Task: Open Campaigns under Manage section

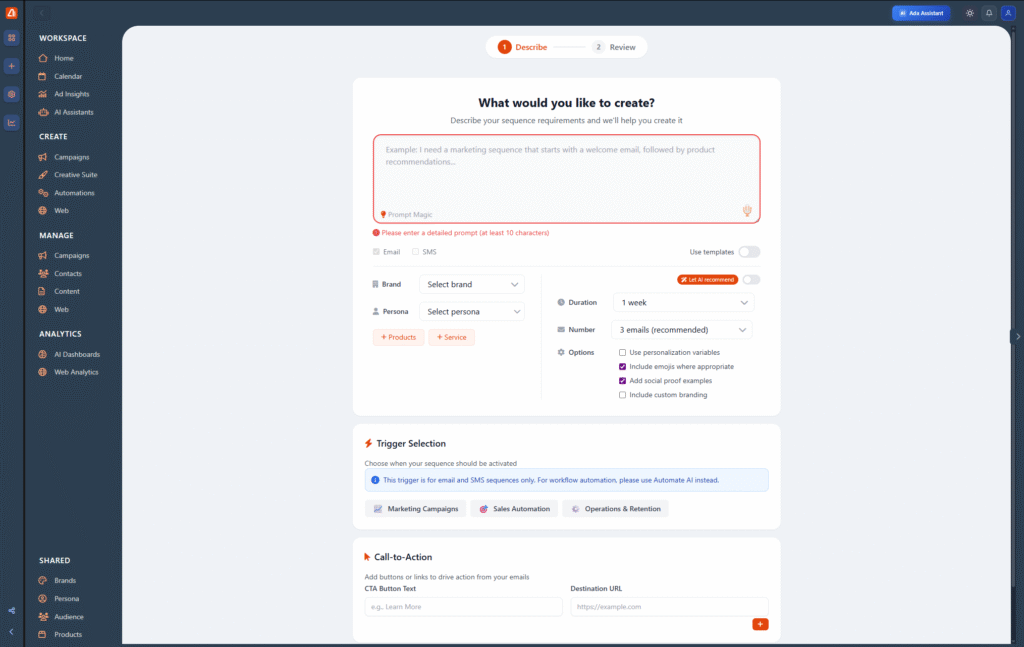Action: tap(71, 256)
